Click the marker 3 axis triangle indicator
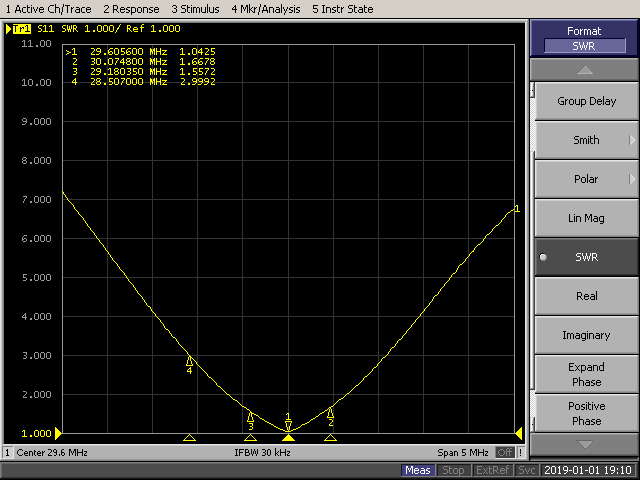 click(x=251, y=438)
